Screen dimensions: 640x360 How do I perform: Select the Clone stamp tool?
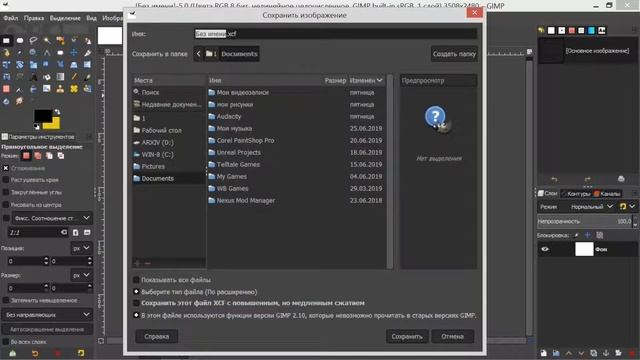coord(60,89)
